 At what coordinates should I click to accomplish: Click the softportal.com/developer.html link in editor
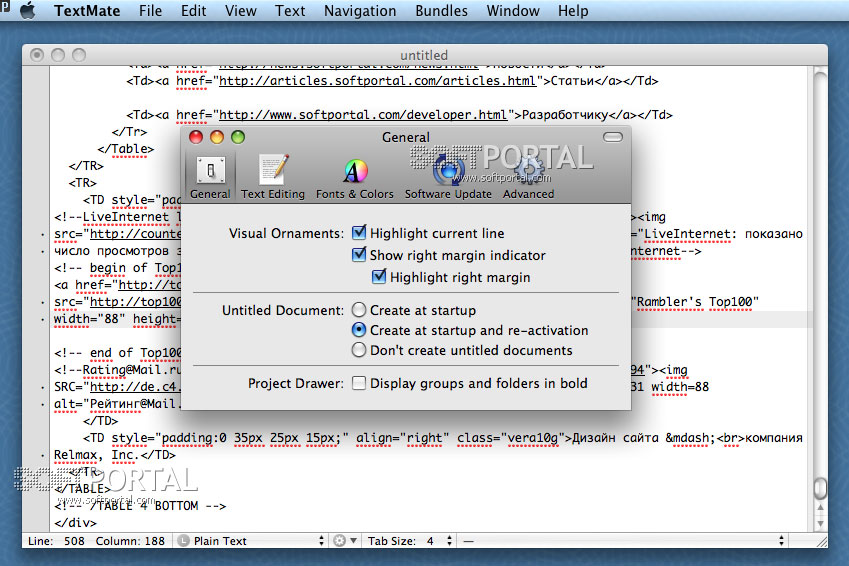[363, 115]
